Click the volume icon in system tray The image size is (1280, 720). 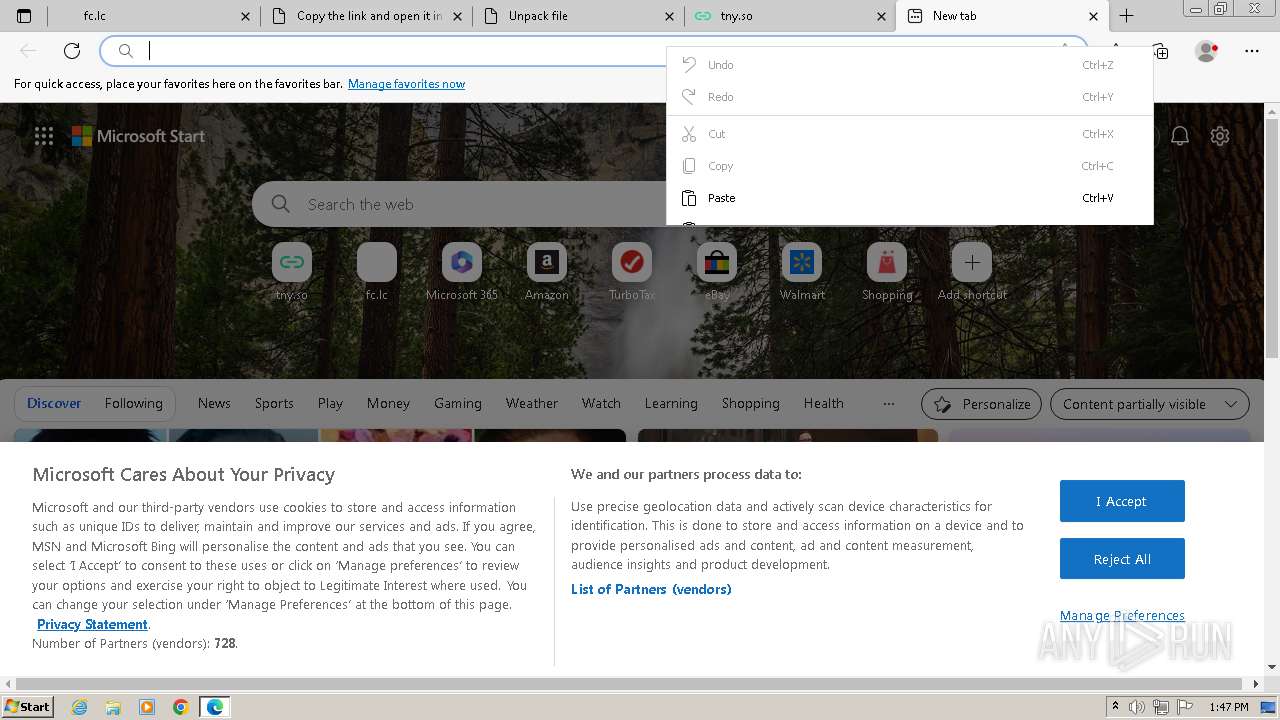pos(1137,707)
